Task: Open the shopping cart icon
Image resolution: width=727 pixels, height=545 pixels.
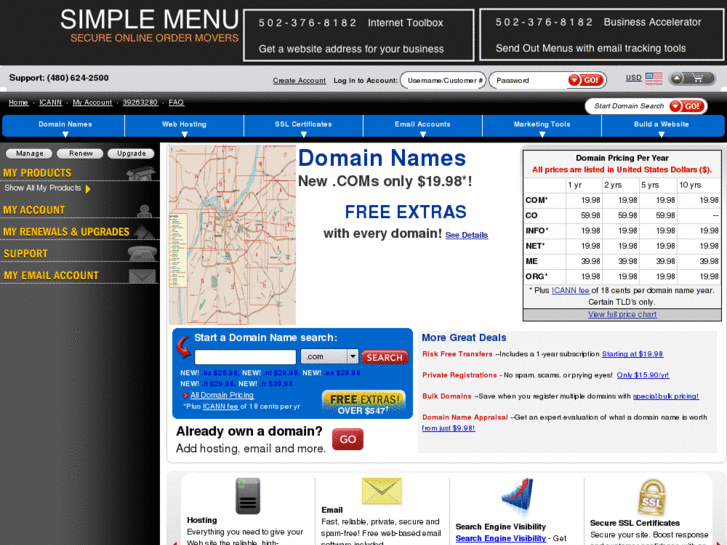Action: pyautogui.click(x=698, y=78)
